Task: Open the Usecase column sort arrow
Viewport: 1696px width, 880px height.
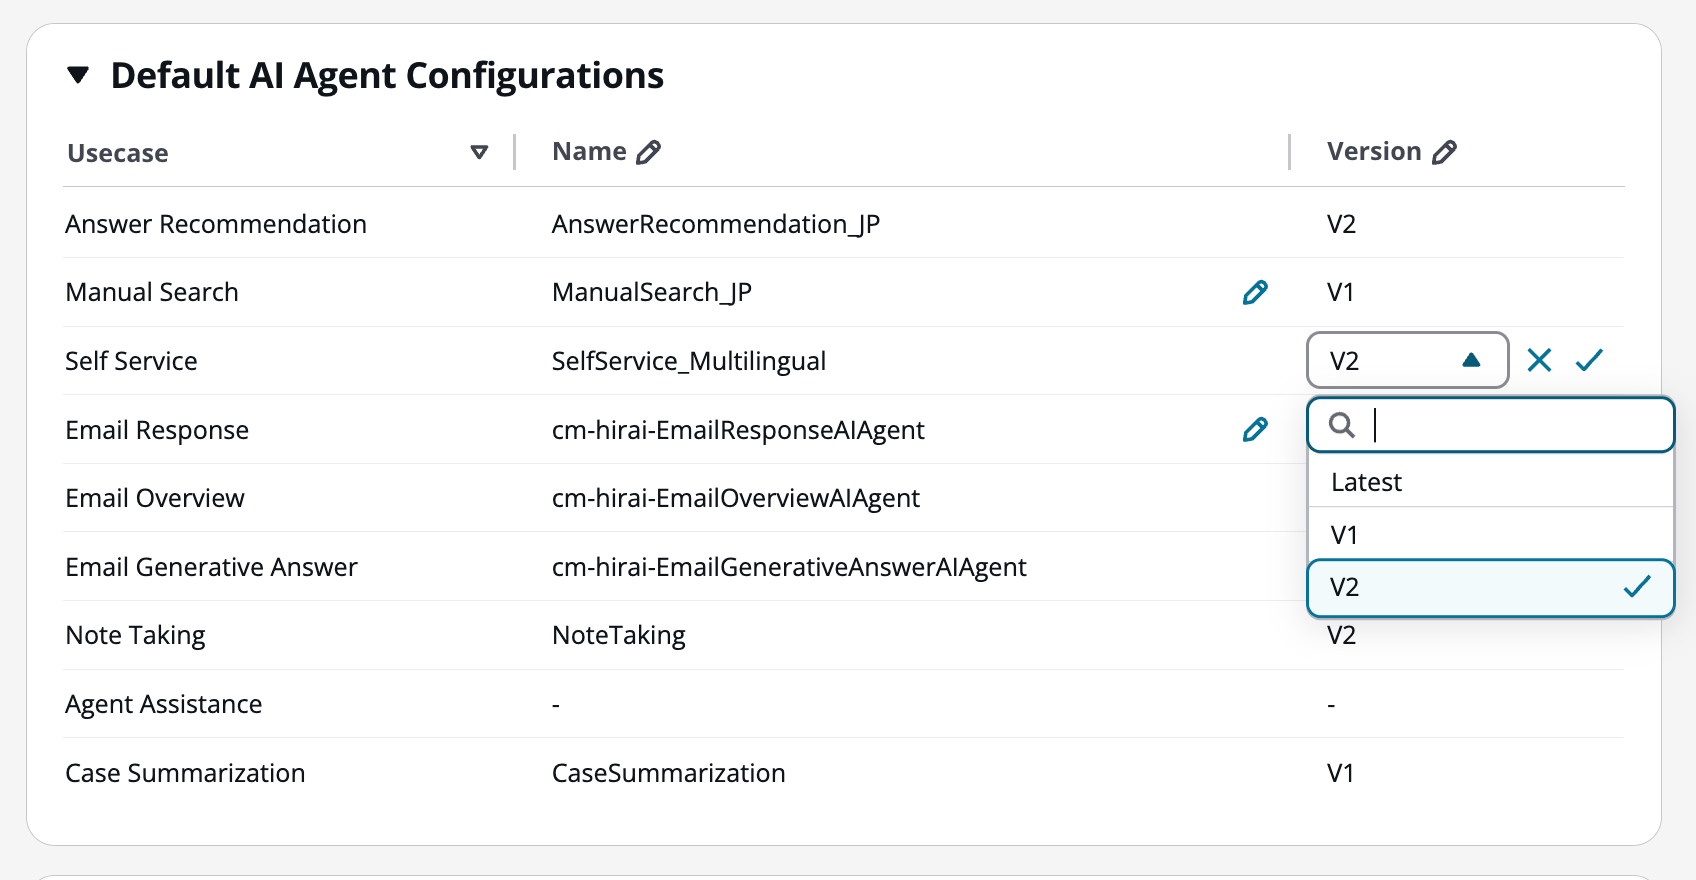Action: [479, 152]
